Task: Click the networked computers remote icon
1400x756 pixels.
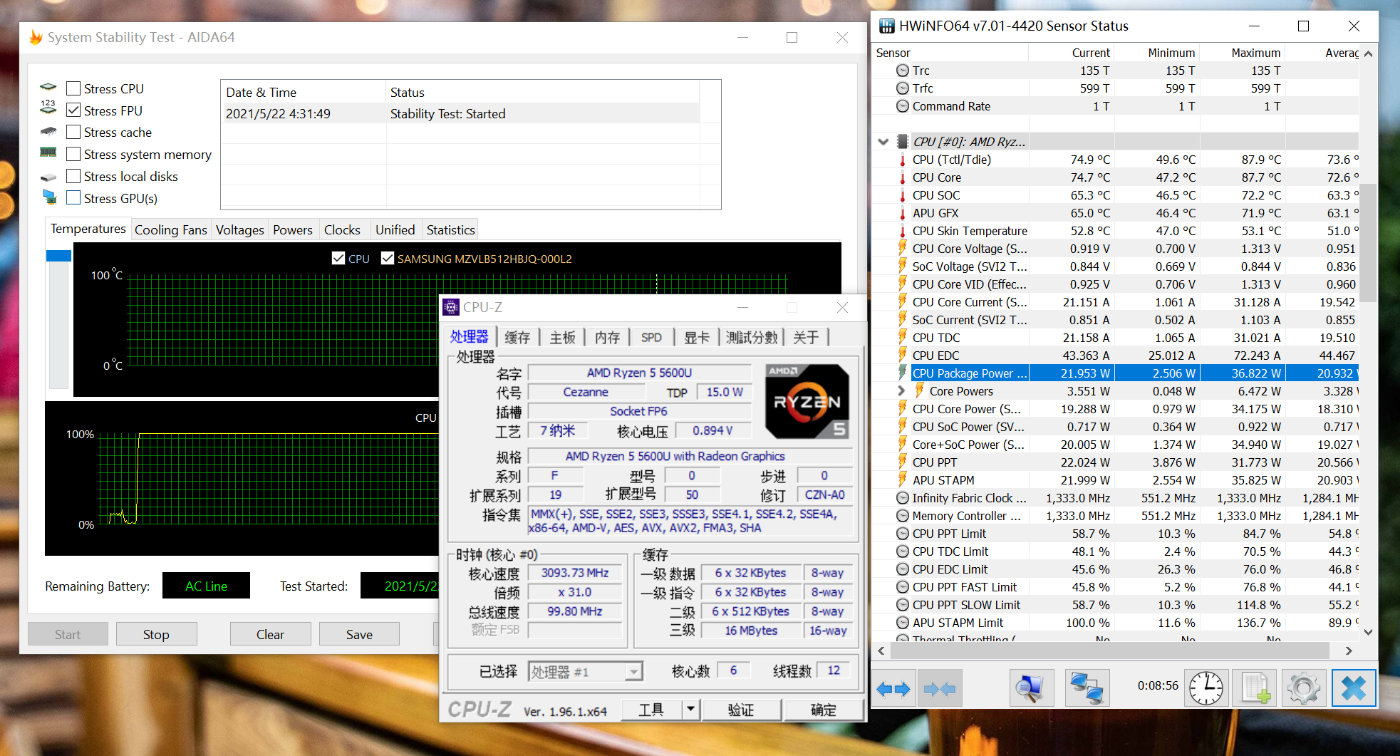Action: (x=1085, y=688)
